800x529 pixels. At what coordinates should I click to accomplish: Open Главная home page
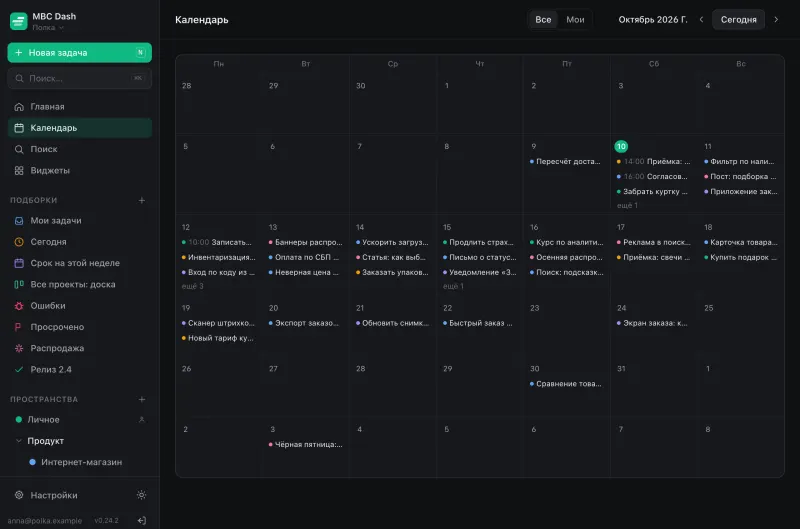click(80, 107)
